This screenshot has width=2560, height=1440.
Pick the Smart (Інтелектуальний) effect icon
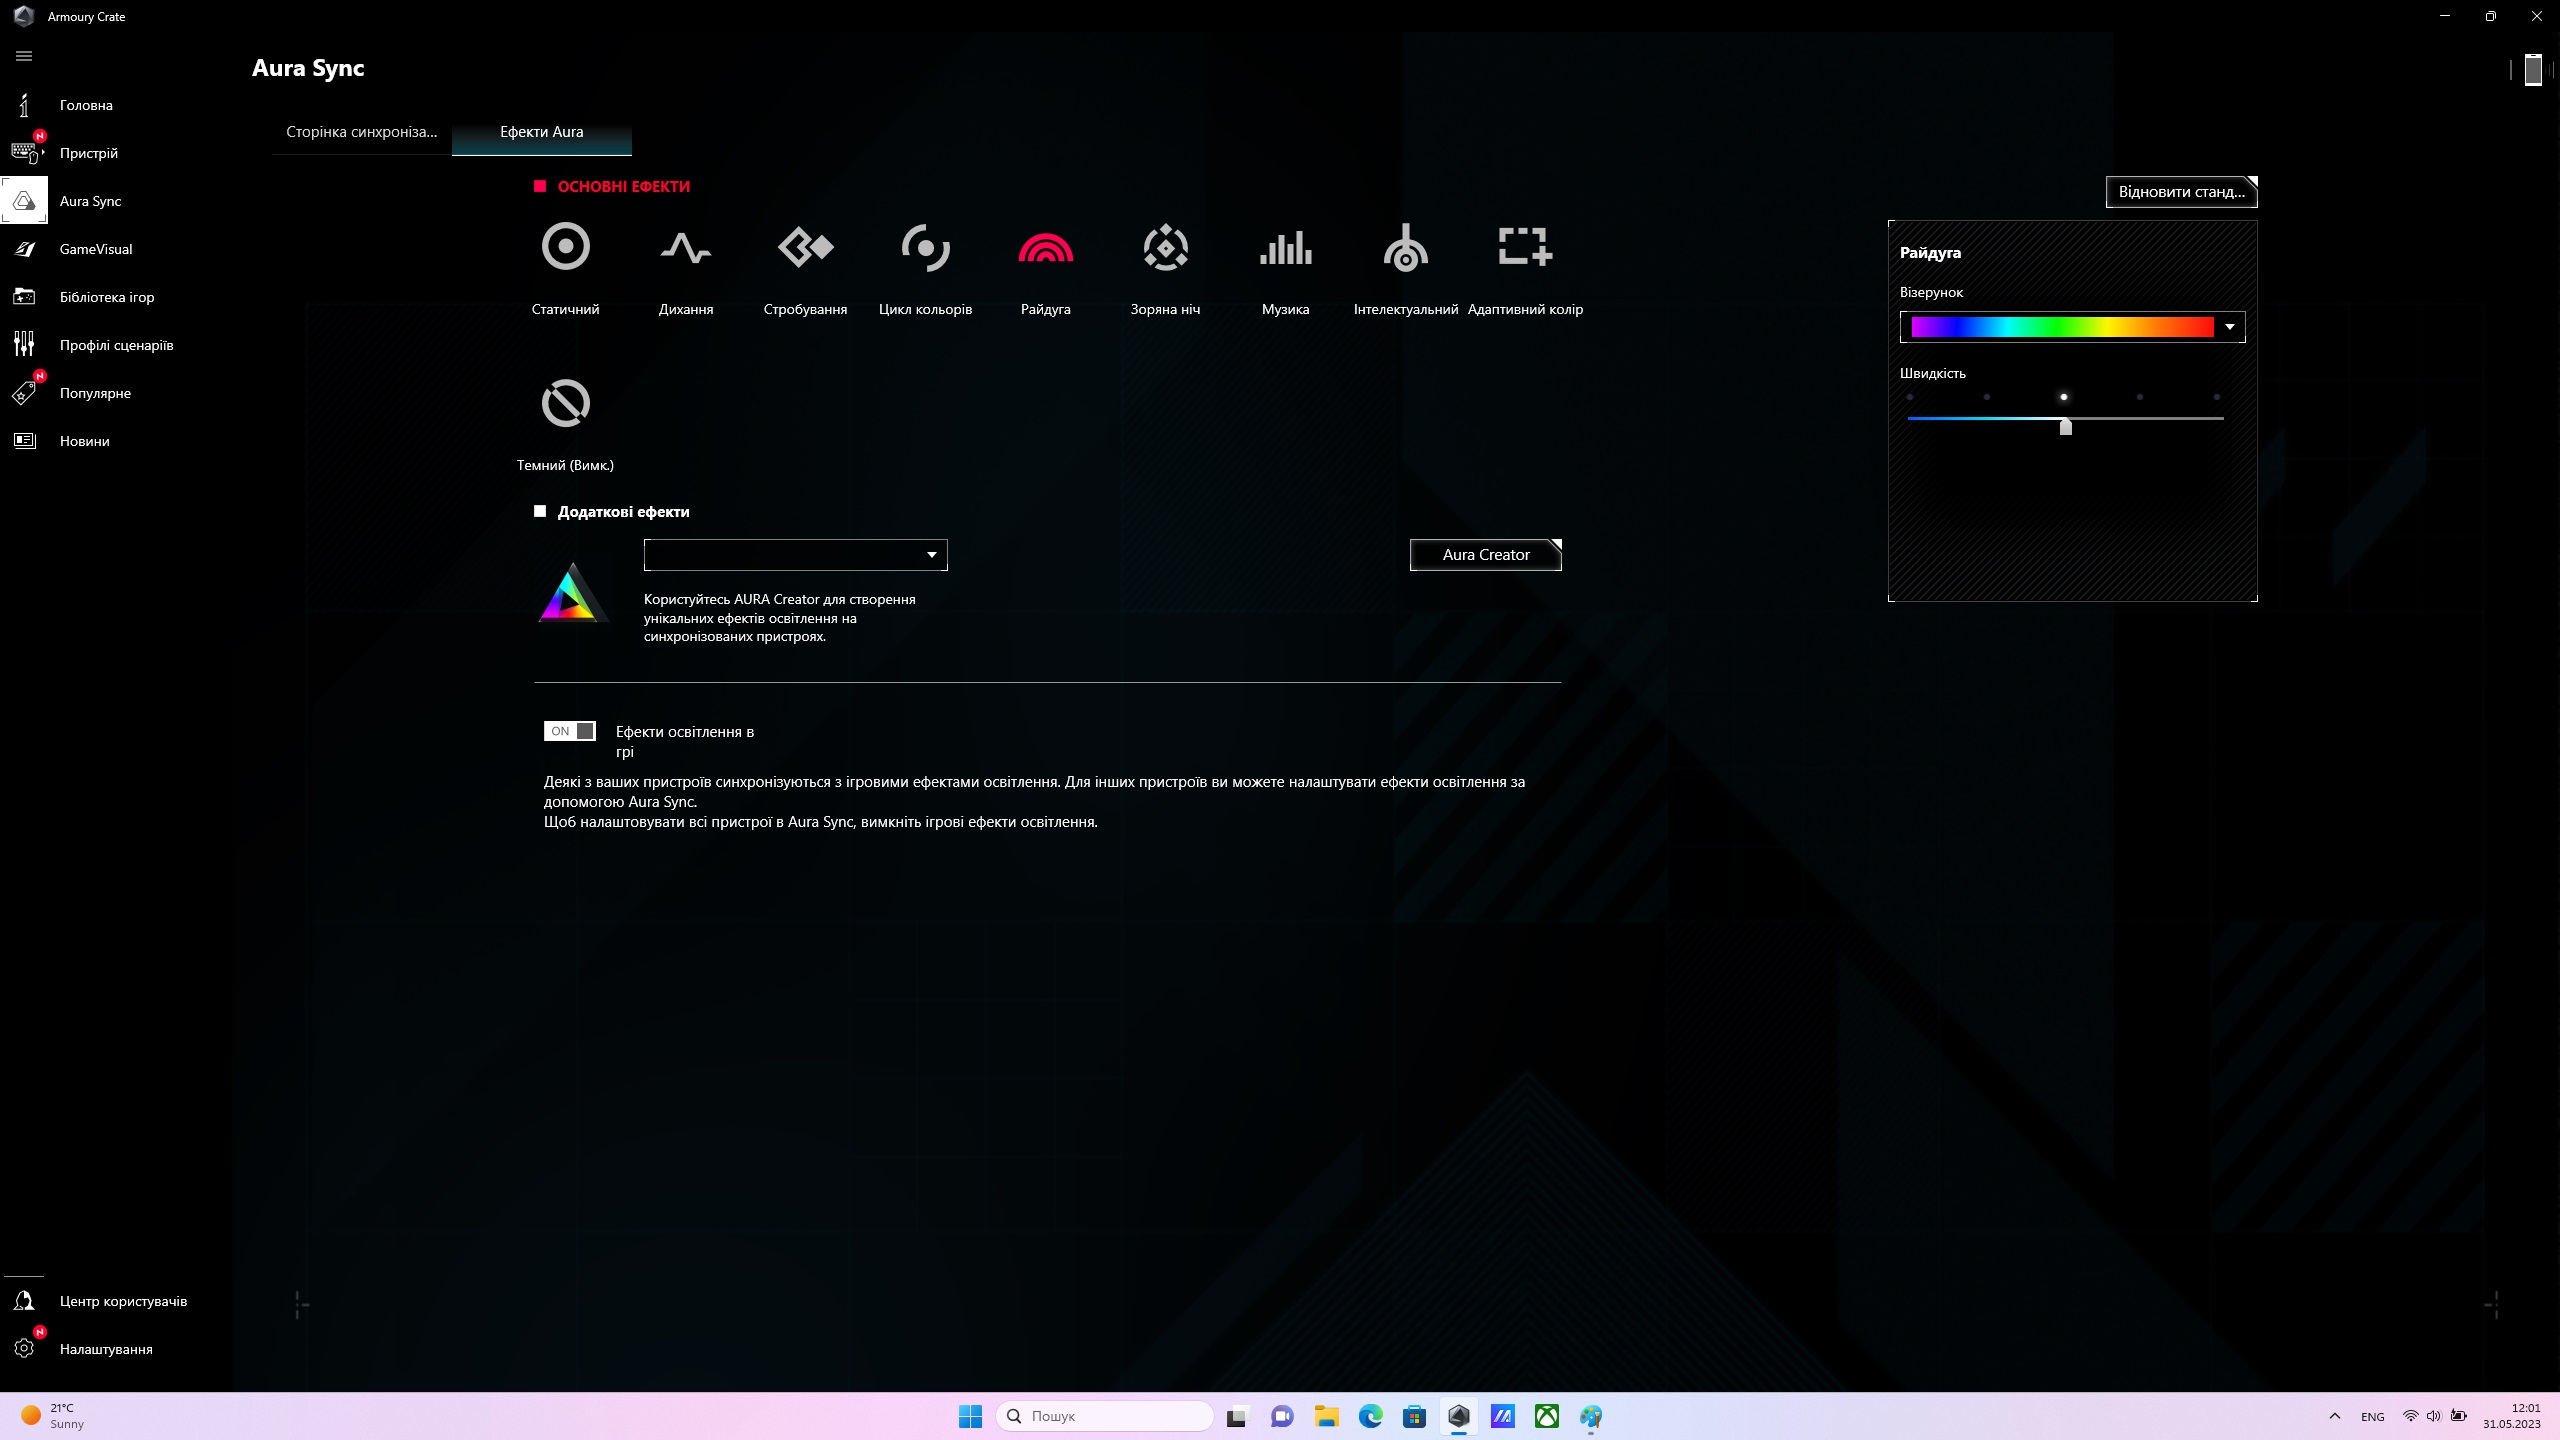coord(1405,247)
